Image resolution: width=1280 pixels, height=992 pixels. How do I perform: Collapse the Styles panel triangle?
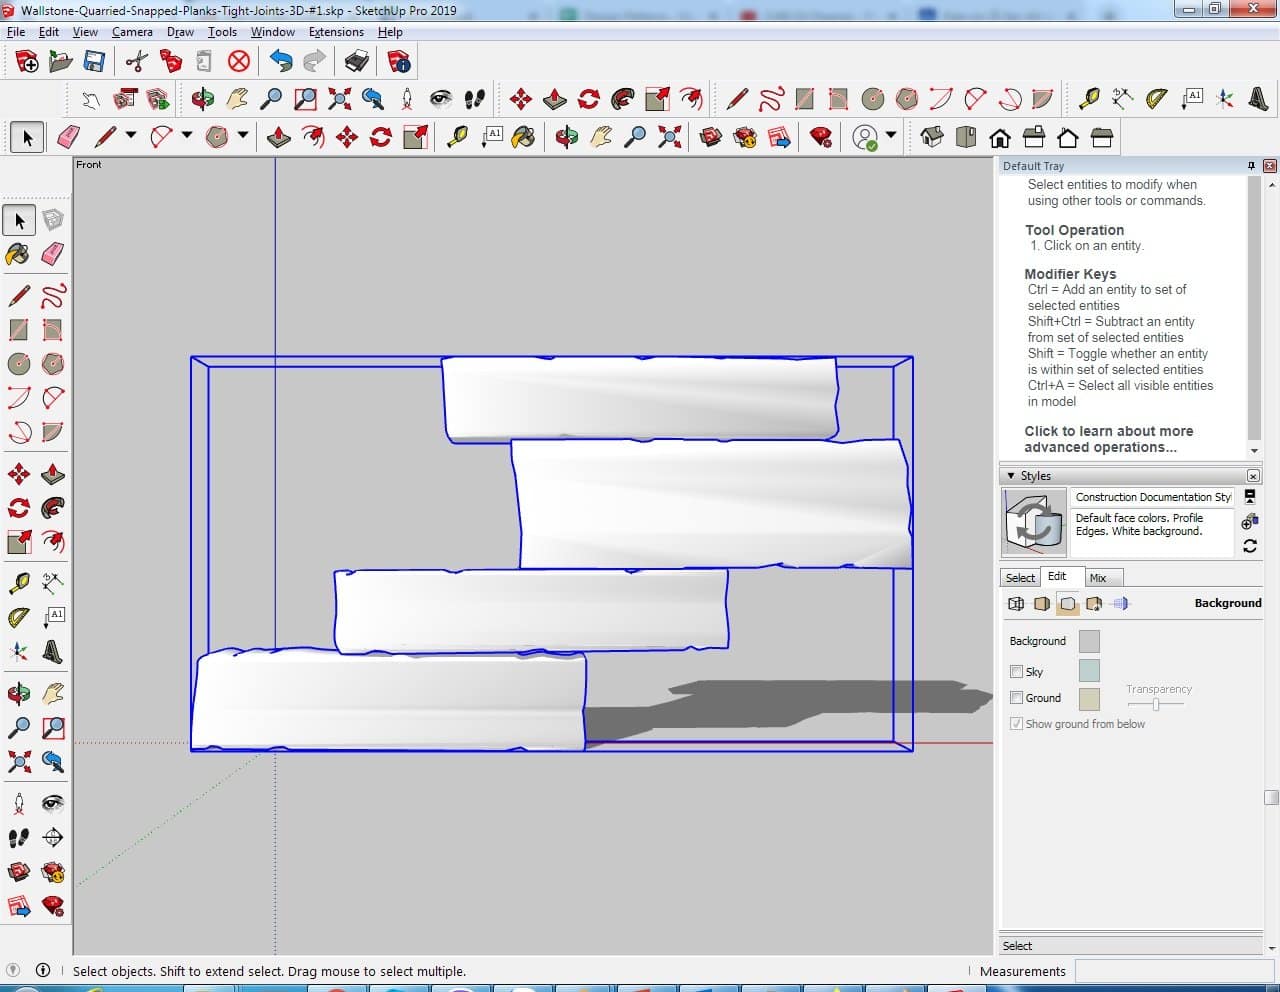click(1011, 476)
